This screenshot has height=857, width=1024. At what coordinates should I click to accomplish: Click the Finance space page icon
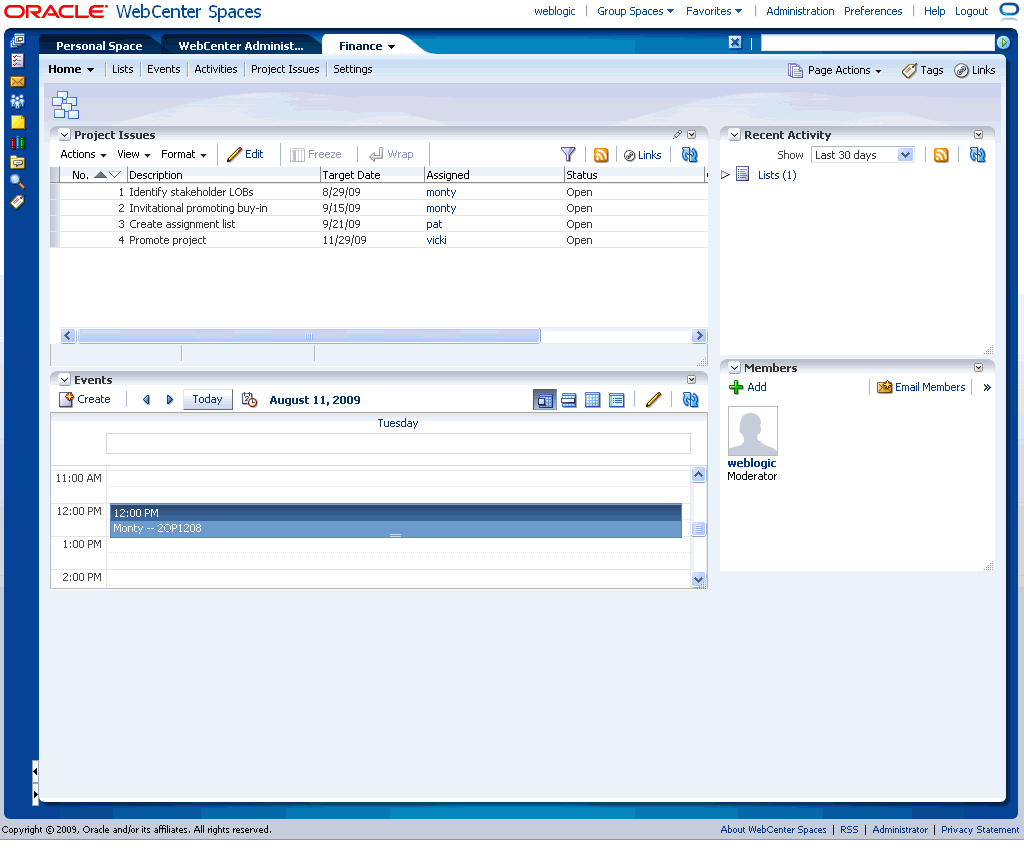65,105
